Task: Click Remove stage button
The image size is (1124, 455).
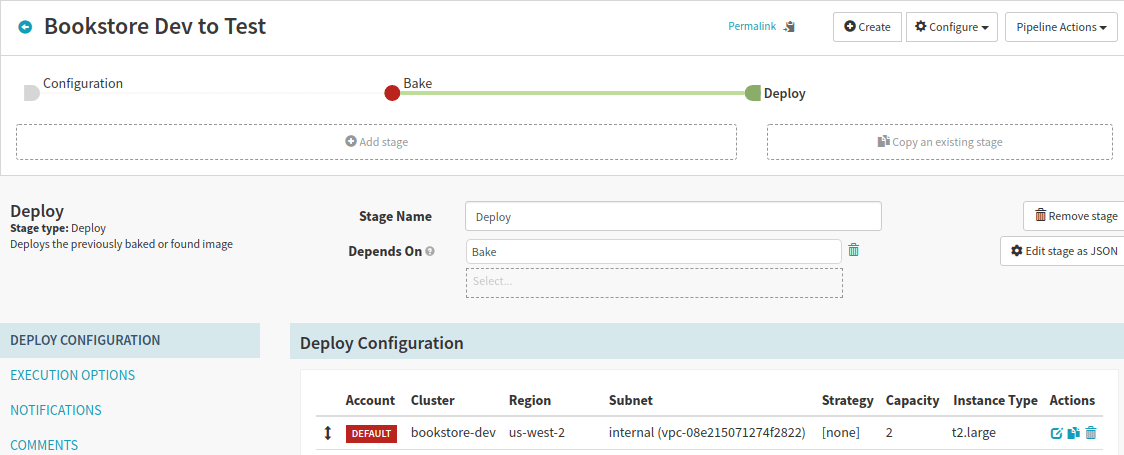Action: pos(1075,216)
